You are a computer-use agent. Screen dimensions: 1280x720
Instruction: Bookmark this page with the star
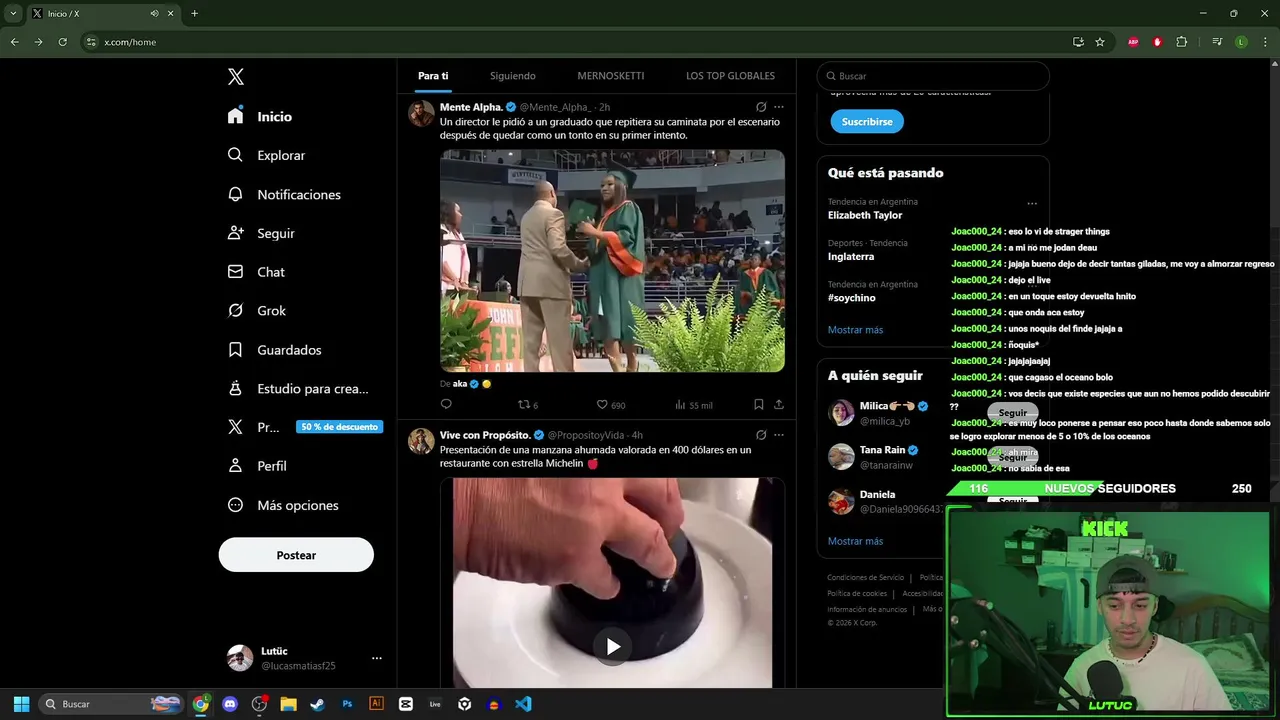(x=1100, y=42)
